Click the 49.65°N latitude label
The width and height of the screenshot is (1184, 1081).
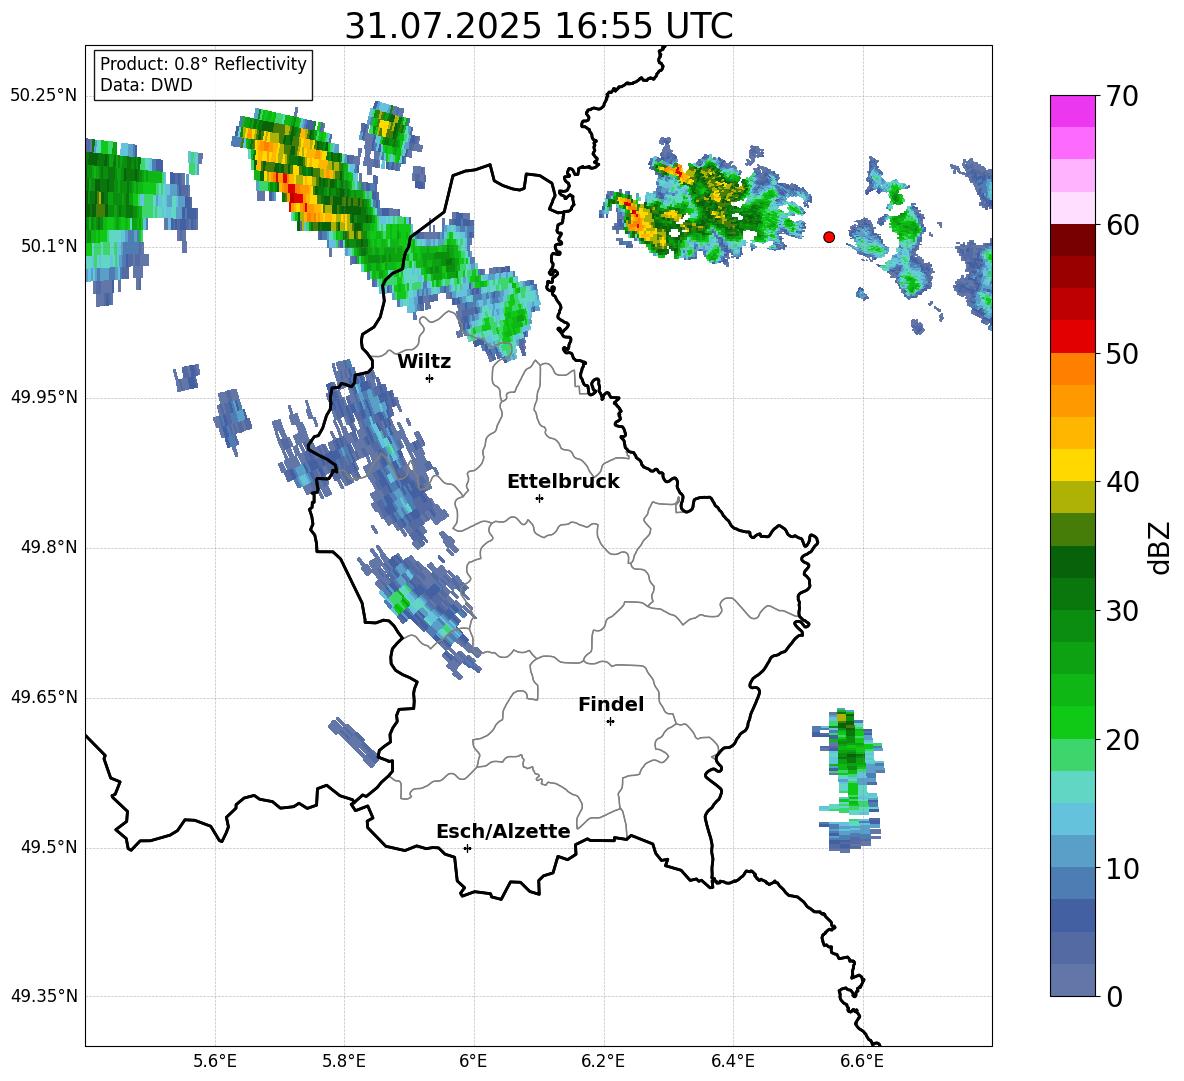click(x=44, y=697)
